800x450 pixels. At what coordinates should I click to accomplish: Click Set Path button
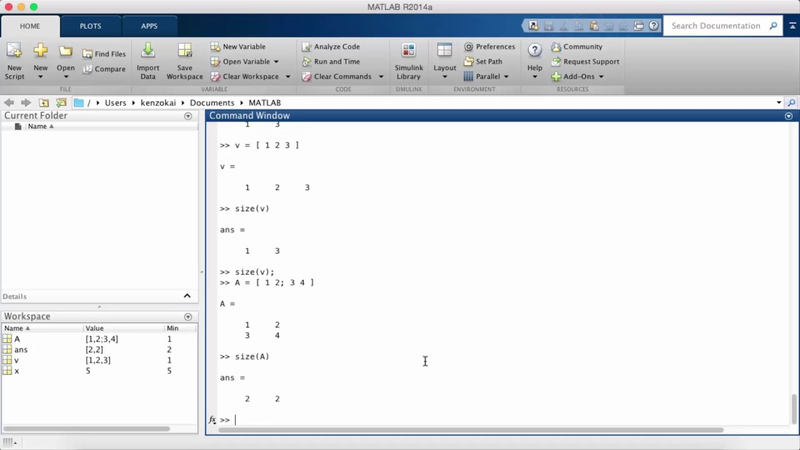point(483,61)
